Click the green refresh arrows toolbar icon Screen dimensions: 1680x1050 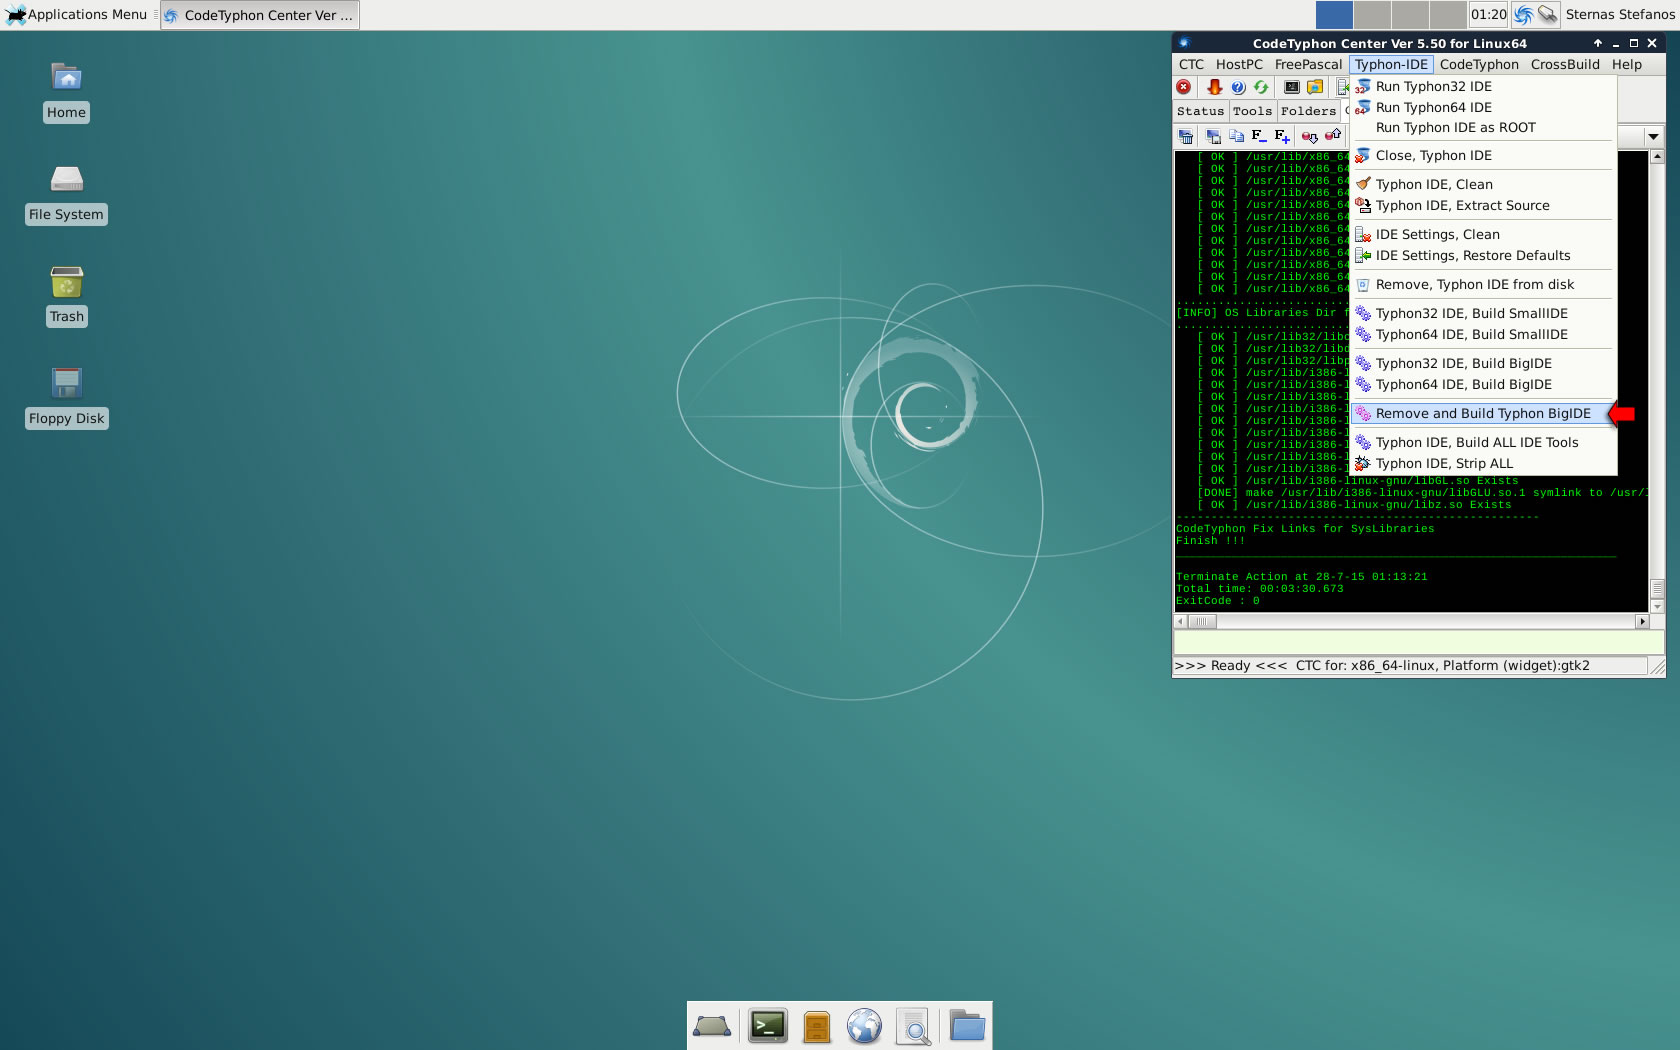(1261, 87)
